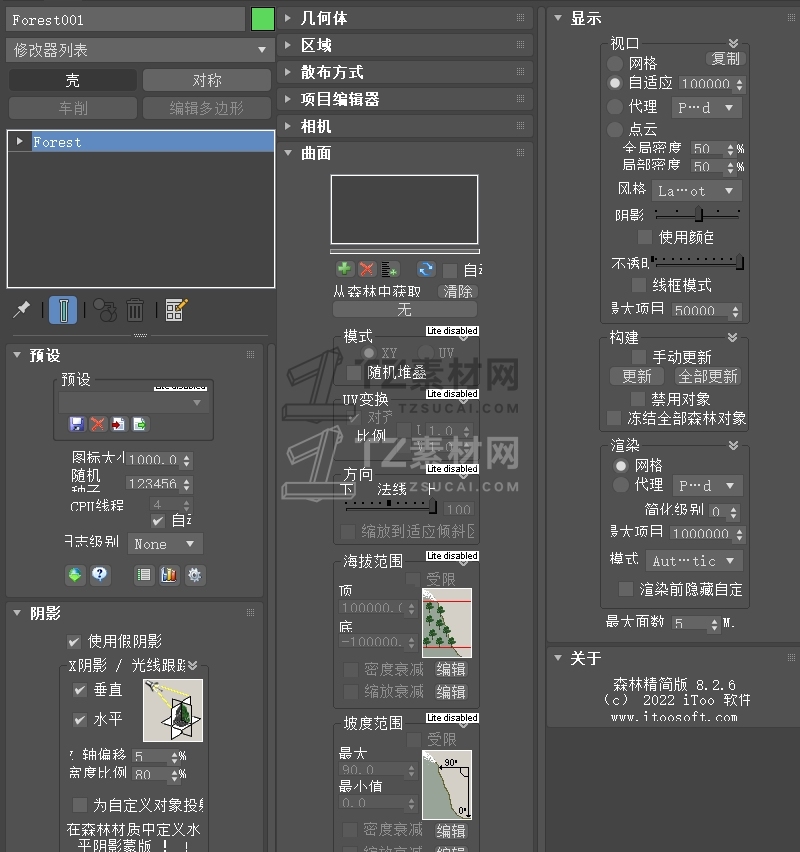Click the export preset green arrow icon
Image resolution: width=800 pixels, height=852 pixels.
[140, 424]
